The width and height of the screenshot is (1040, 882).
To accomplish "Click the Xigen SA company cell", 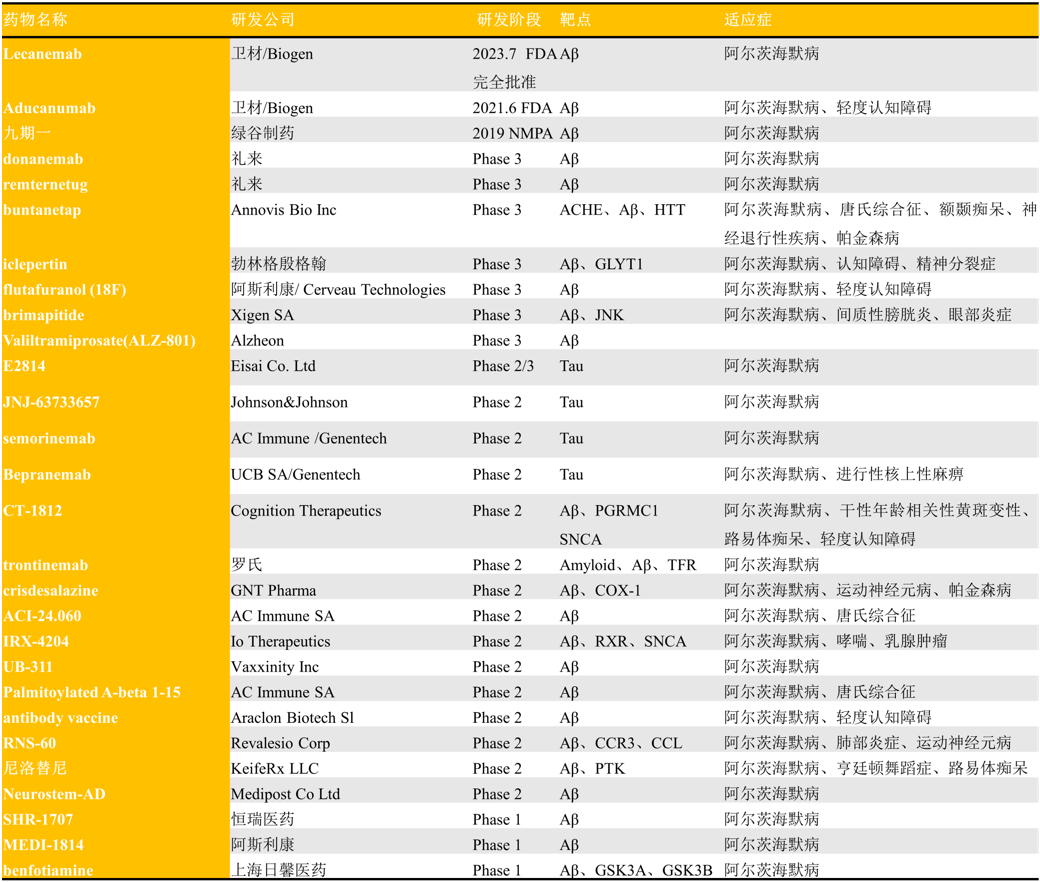I will click(x=262, y=316).
